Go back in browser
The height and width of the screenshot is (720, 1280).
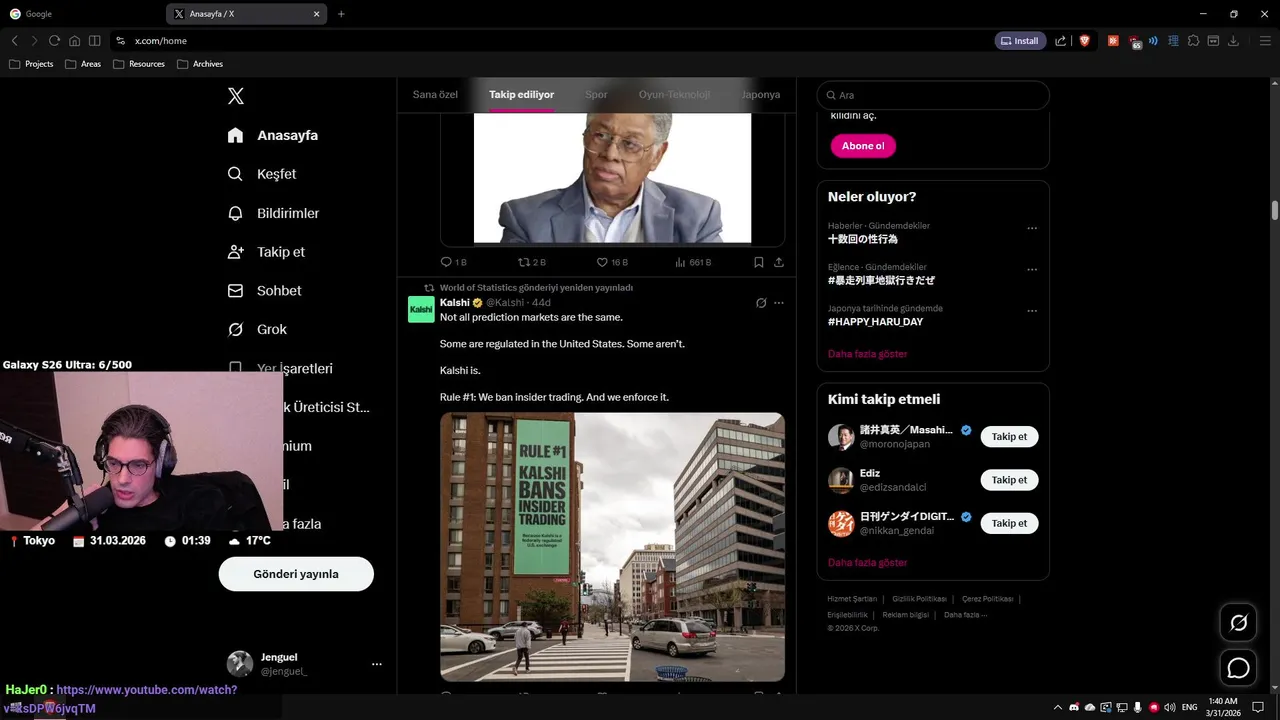(14, 41)
